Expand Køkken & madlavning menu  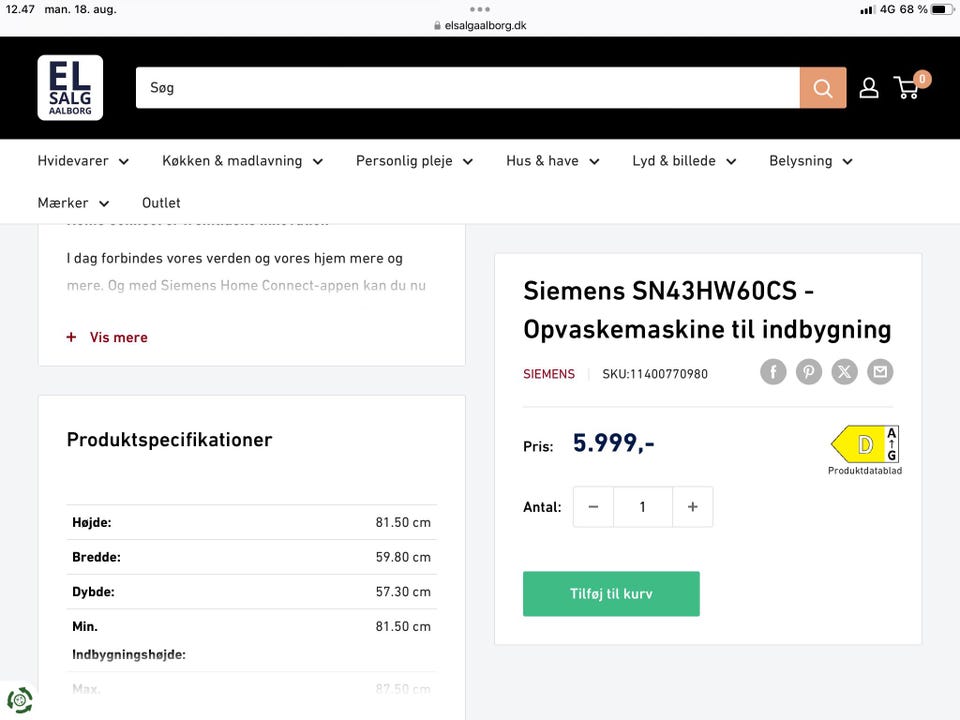[242, 161]
